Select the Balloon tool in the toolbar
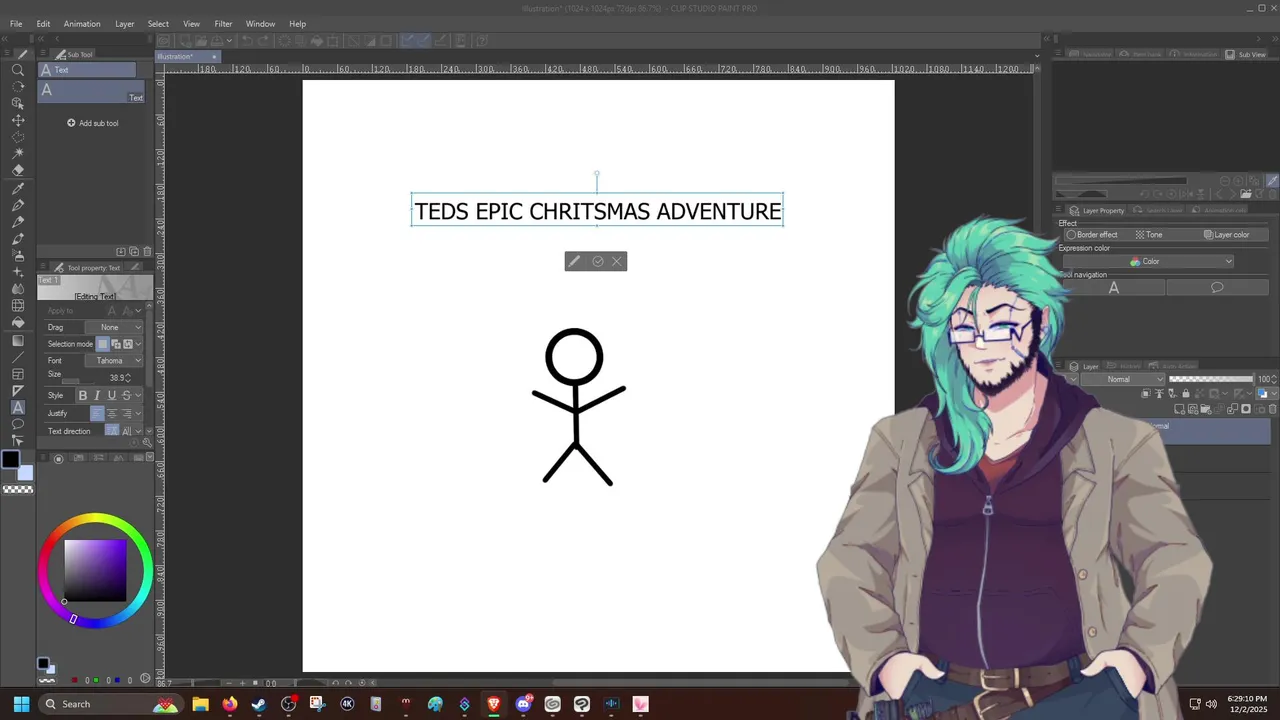This screenshot has height=720, width=1280. click(18, 424)
